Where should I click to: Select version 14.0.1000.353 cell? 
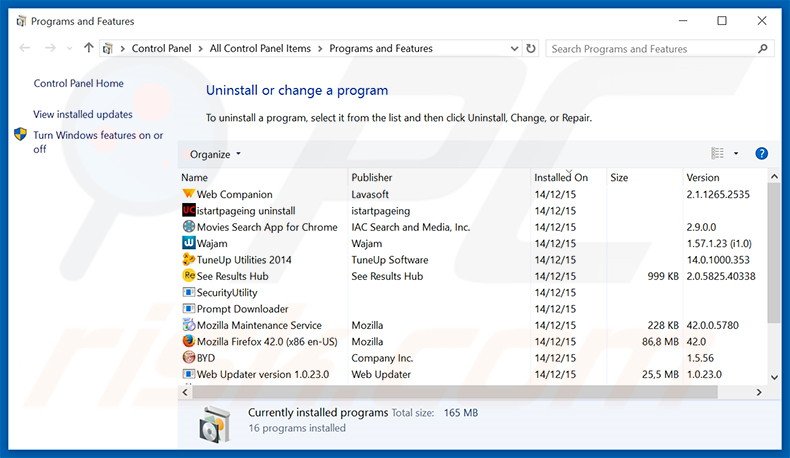tap(718, 259)
